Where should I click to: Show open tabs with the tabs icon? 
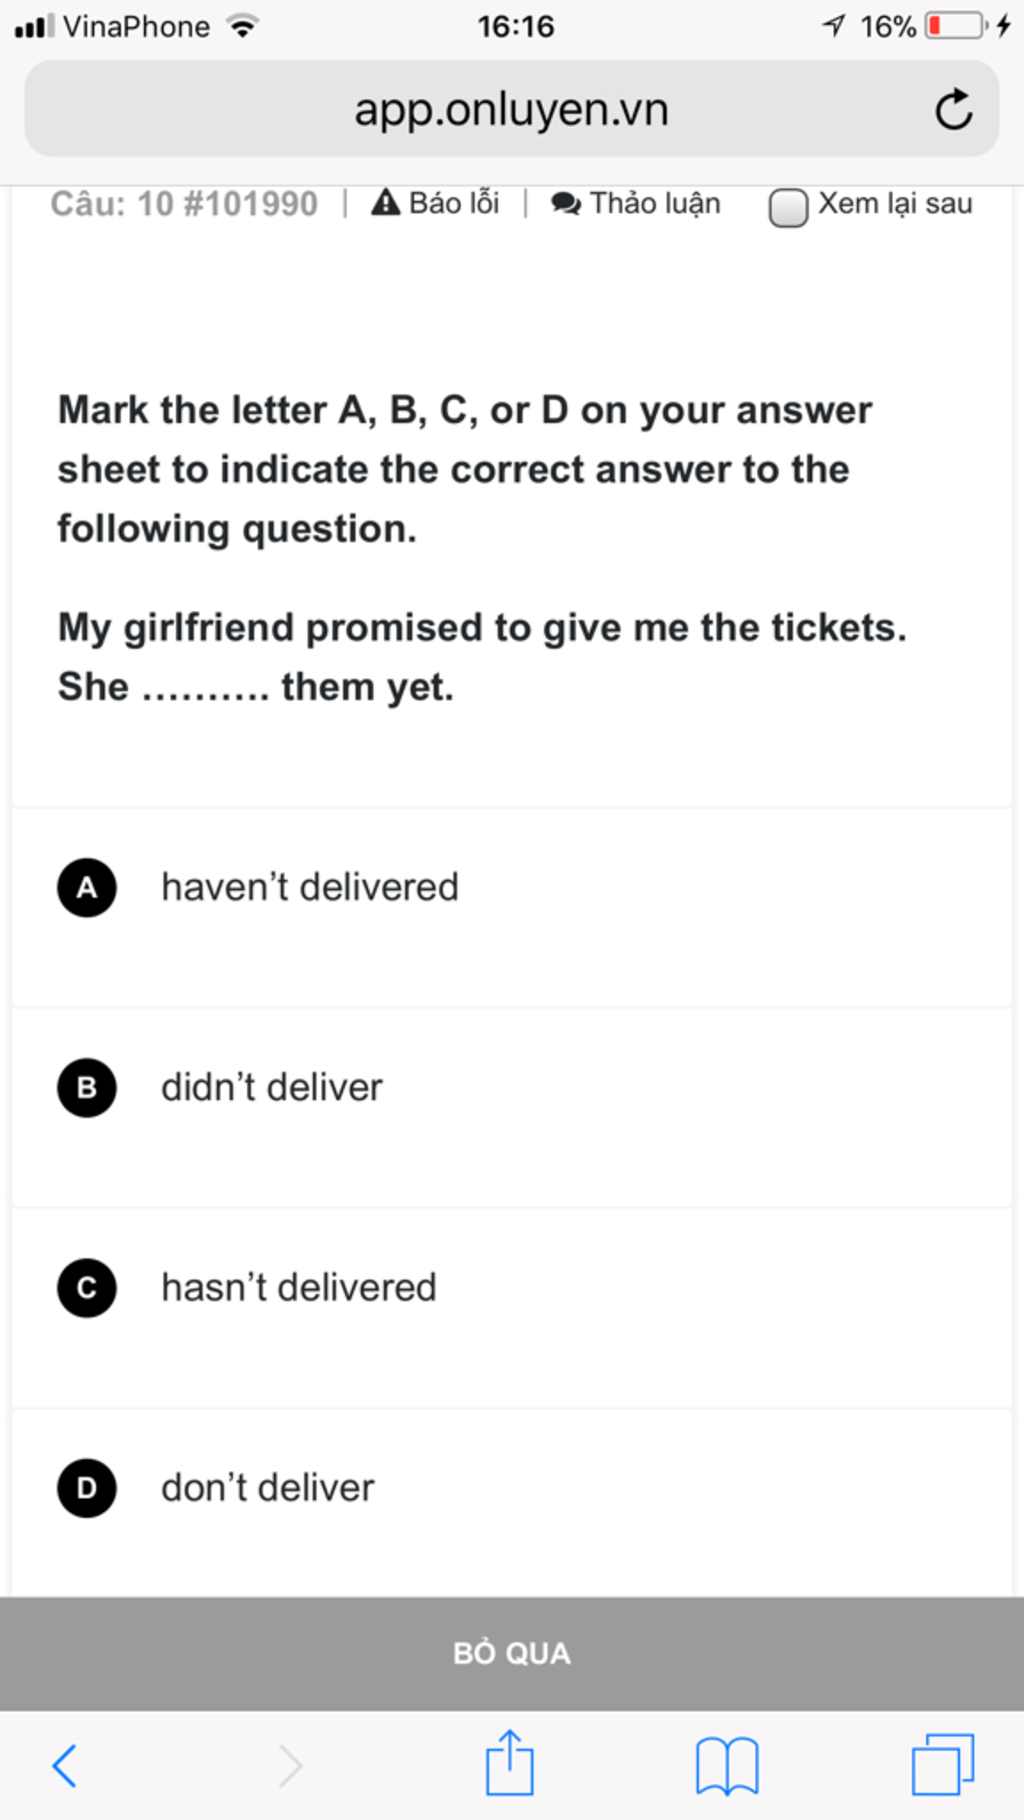coord(943,1764)
